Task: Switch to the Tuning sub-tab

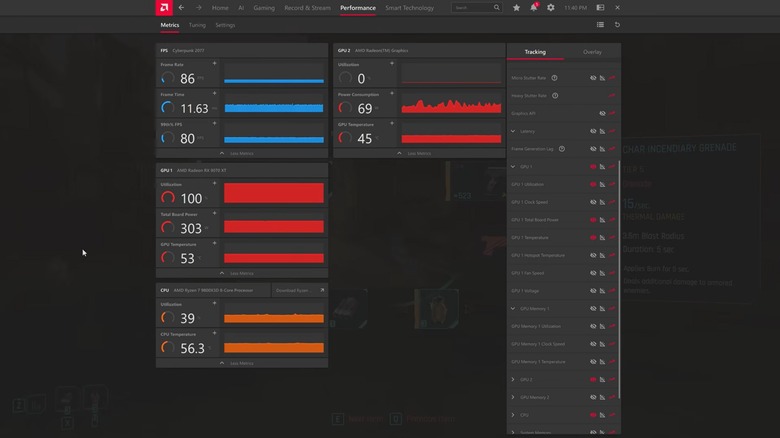Action: [197, 25]
